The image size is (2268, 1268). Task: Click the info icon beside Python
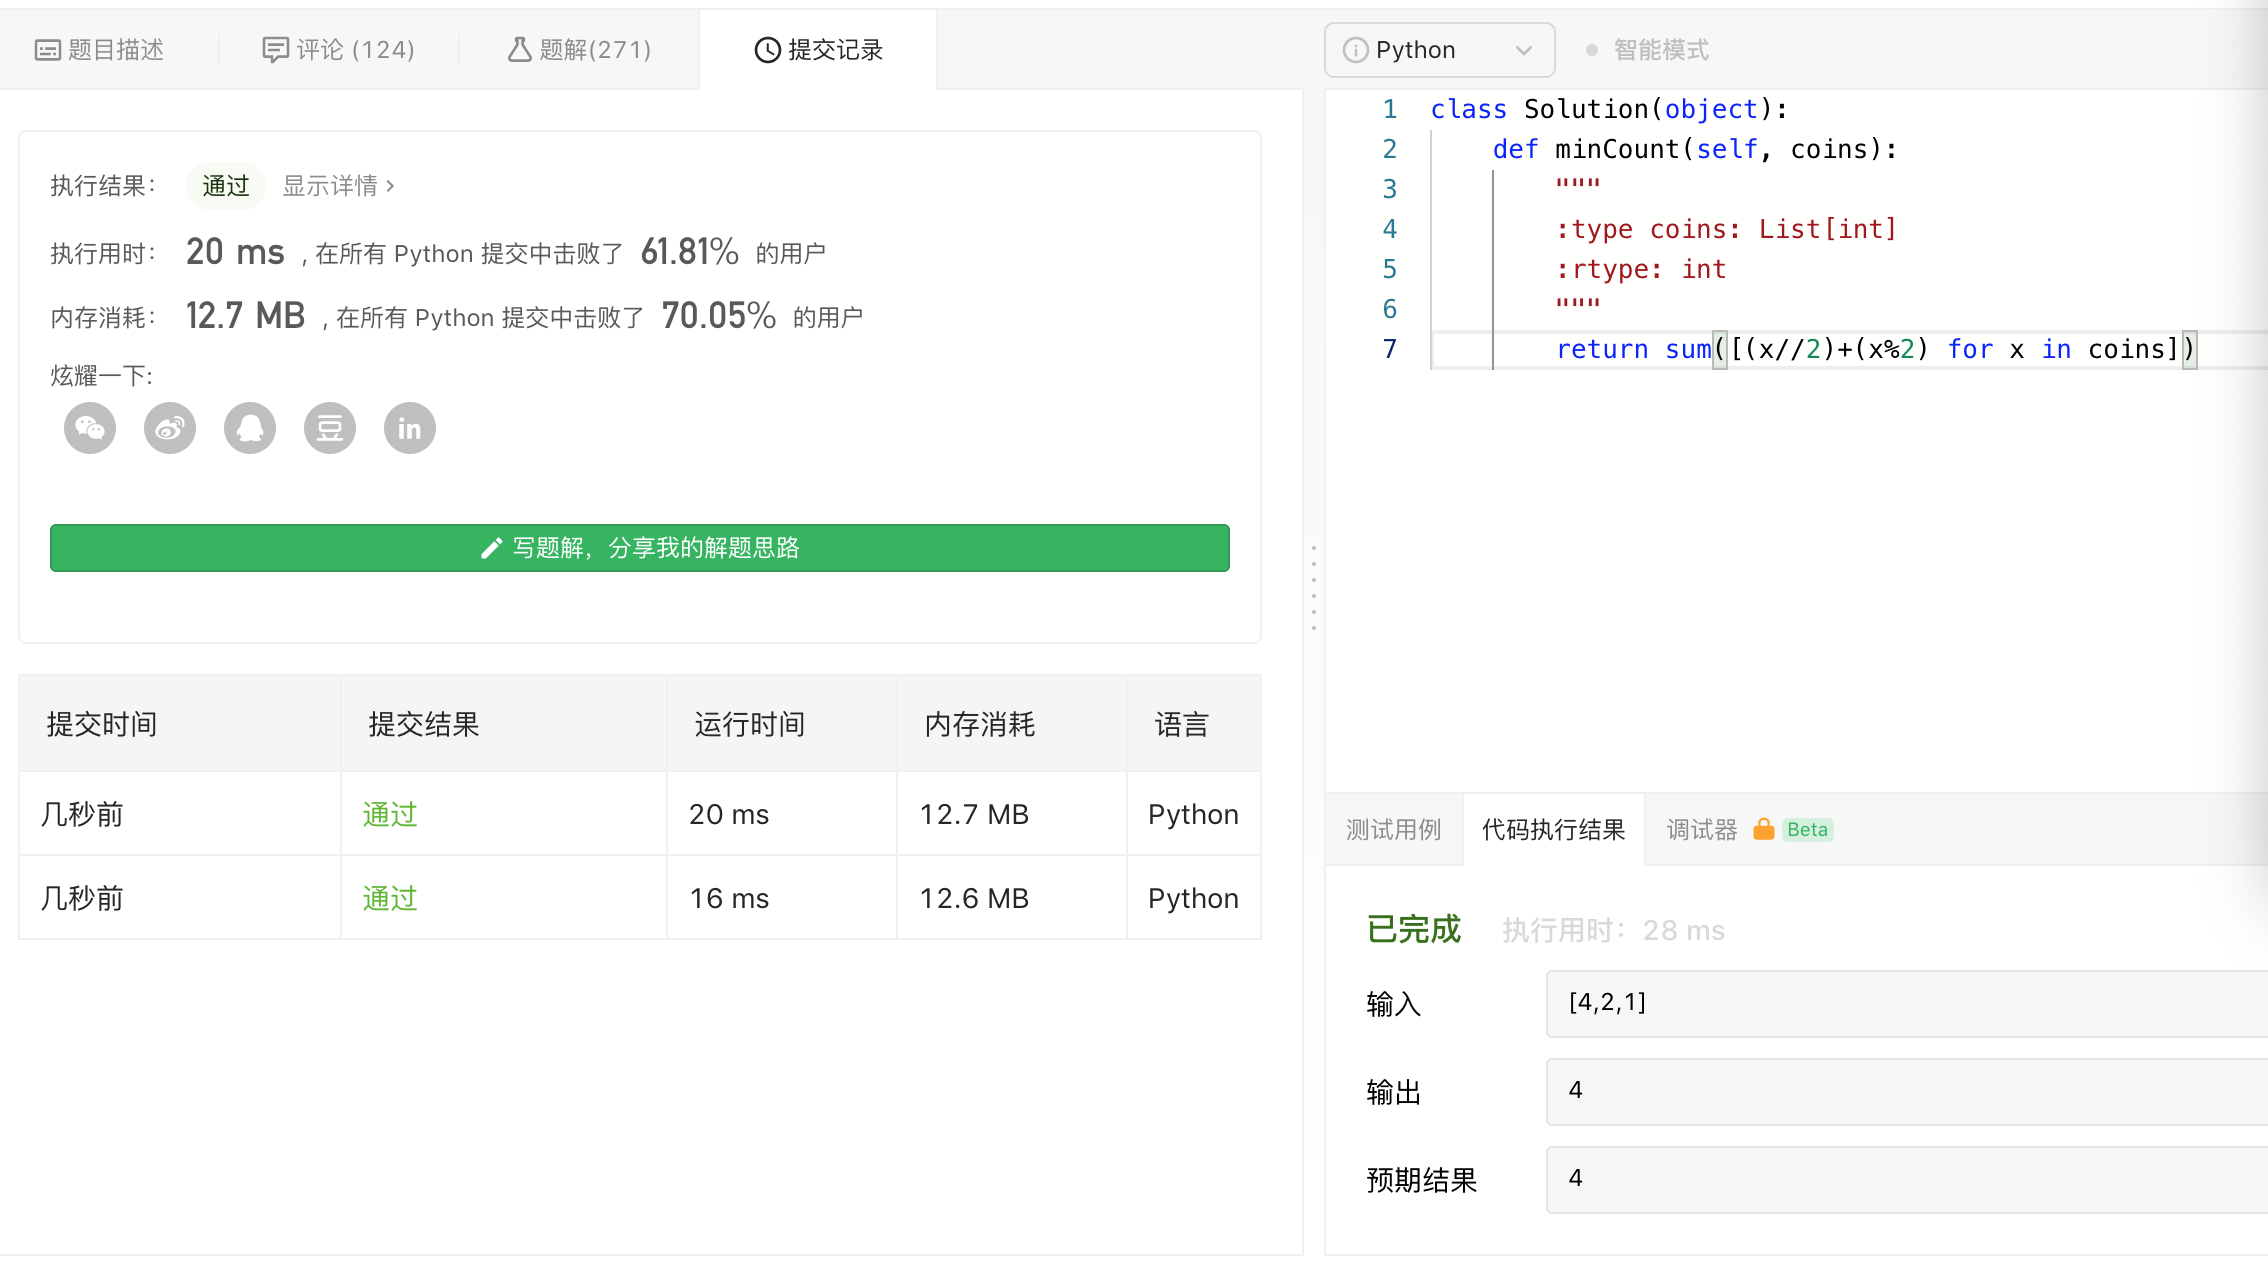coord(1355,50)
